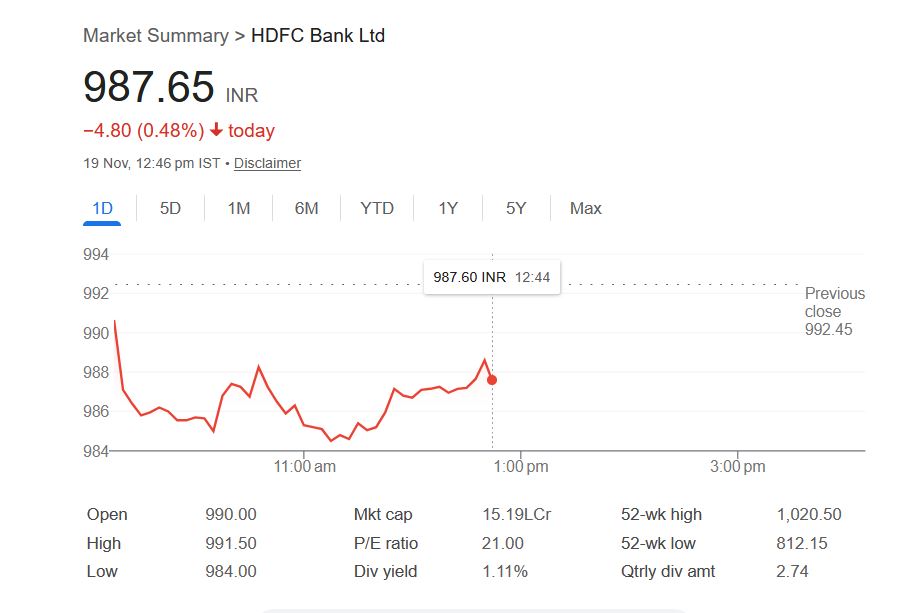Open the 1M chart range tab
This screenshot has height=613, width=922.
click(238, 208)
